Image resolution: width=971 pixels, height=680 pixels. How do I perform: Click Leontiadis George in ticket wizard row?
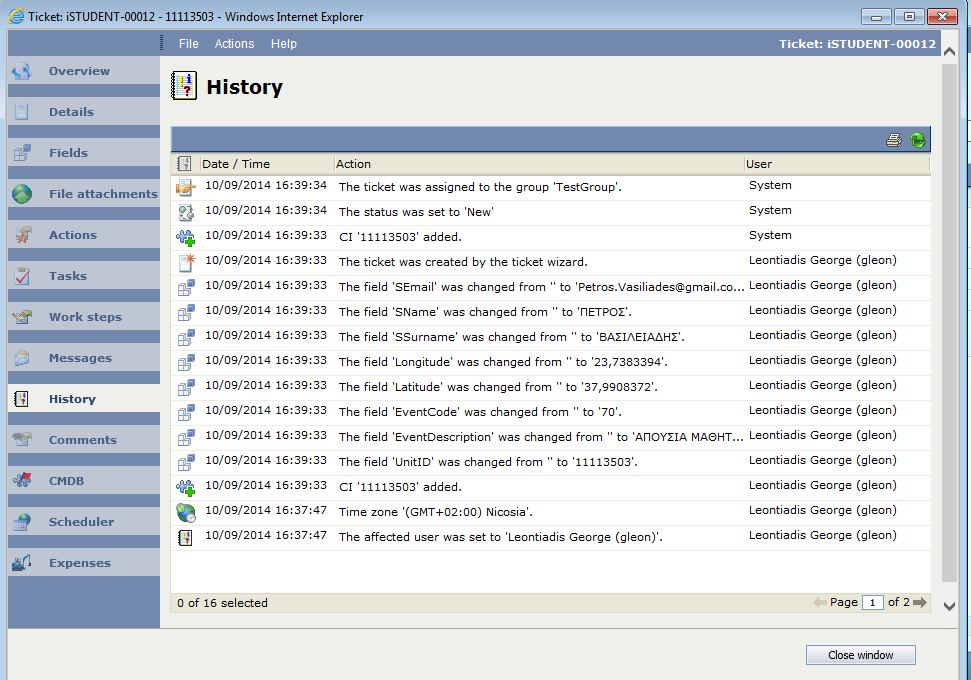pos(822,260)
